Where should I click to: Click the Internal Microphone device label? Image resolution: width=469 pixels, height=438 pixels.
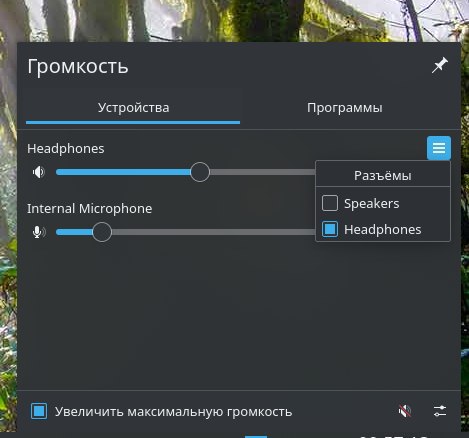point(89,209)
